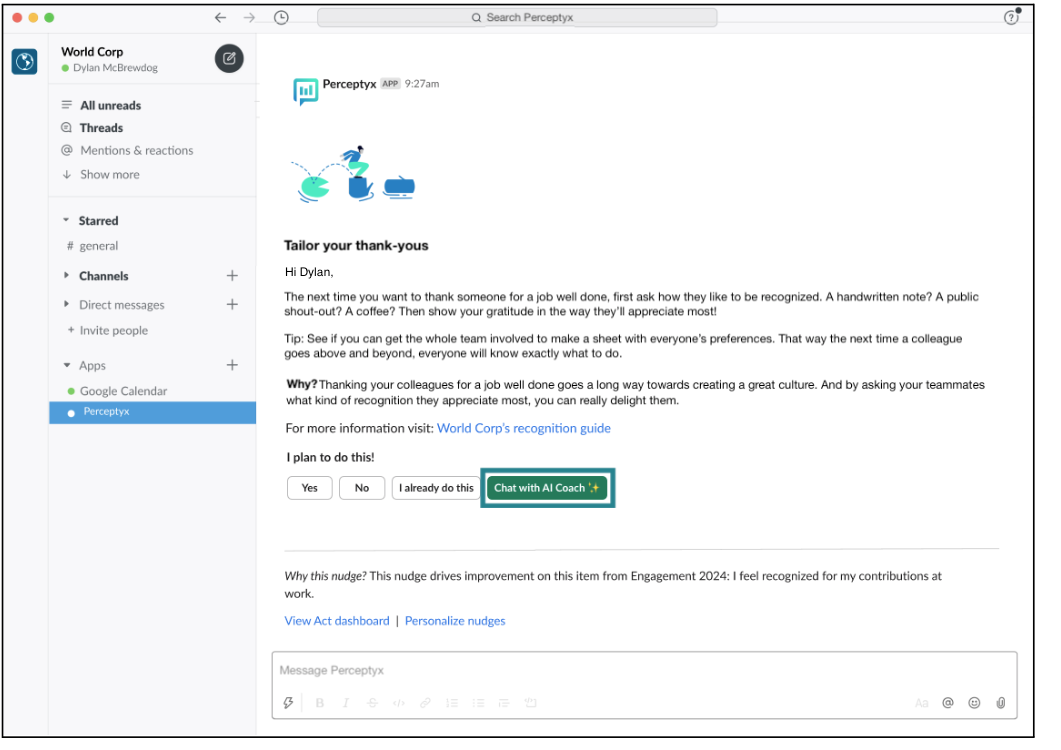Toggle bulleted list formatting
Image resolution: width=1061 pixels, height=750 pixels.
tap(478, 703)
